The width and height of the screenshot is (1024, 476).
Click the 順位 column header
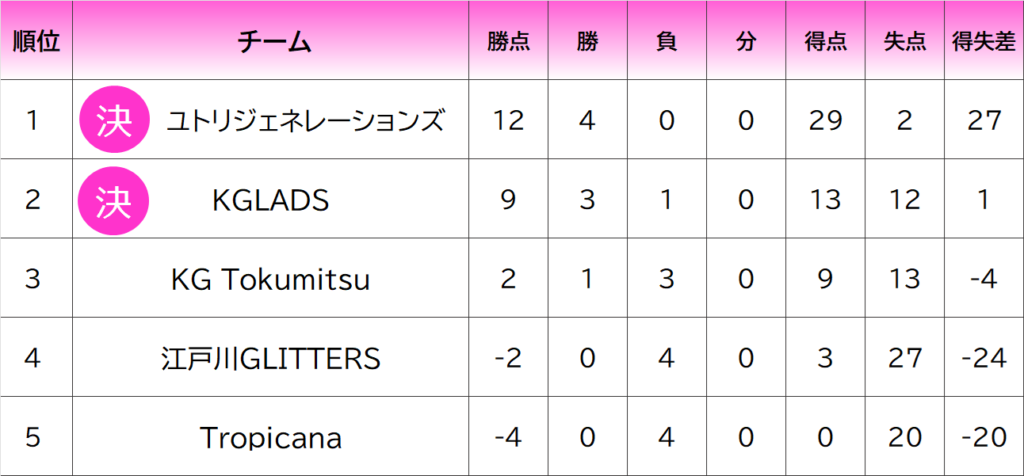[36, 42]
